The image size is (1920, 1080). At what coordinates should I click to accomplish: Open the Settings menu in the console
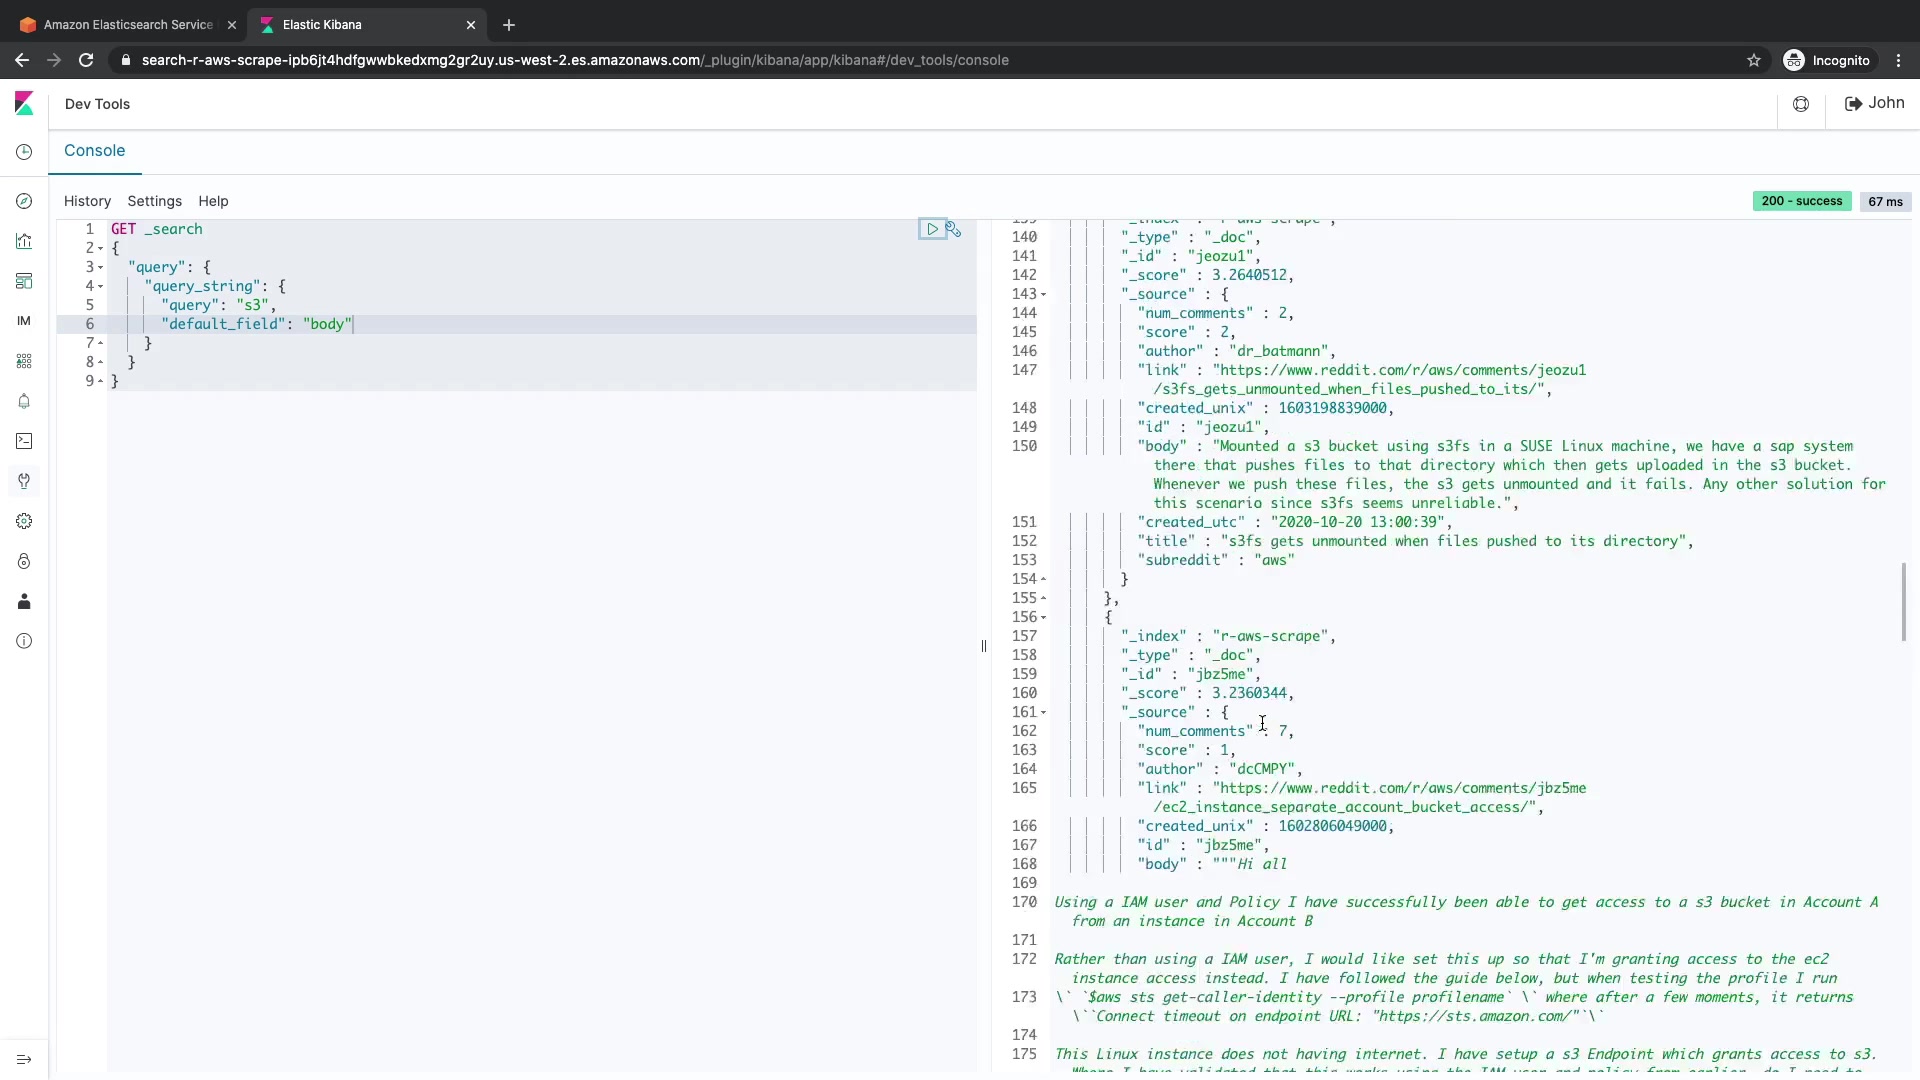coord(154,201)
